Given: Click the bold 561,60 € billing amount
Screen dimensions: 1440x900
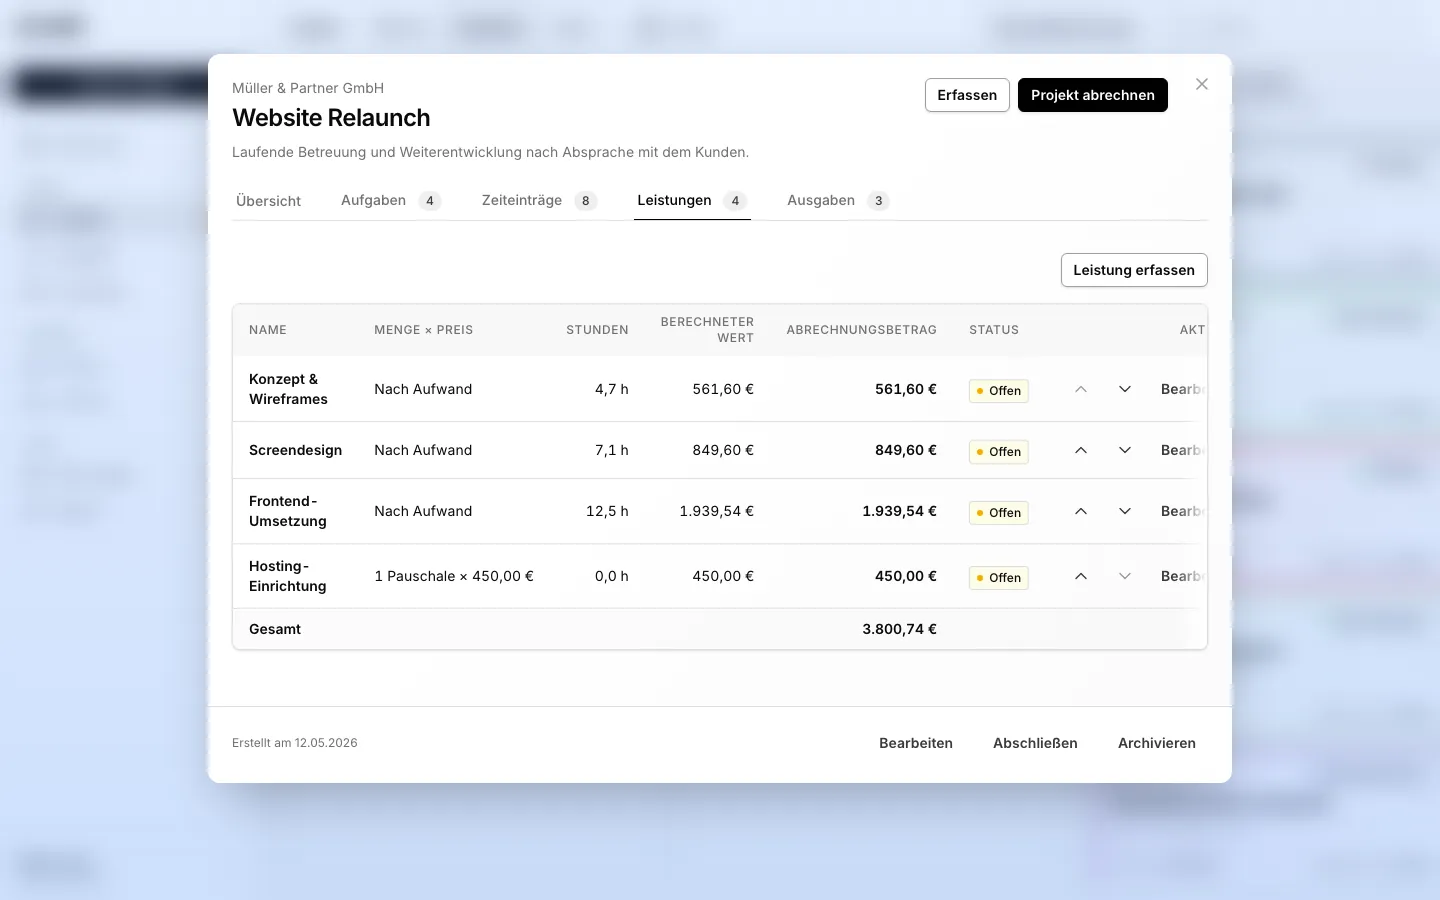Looking at the screenshot, I should point(906,389).
